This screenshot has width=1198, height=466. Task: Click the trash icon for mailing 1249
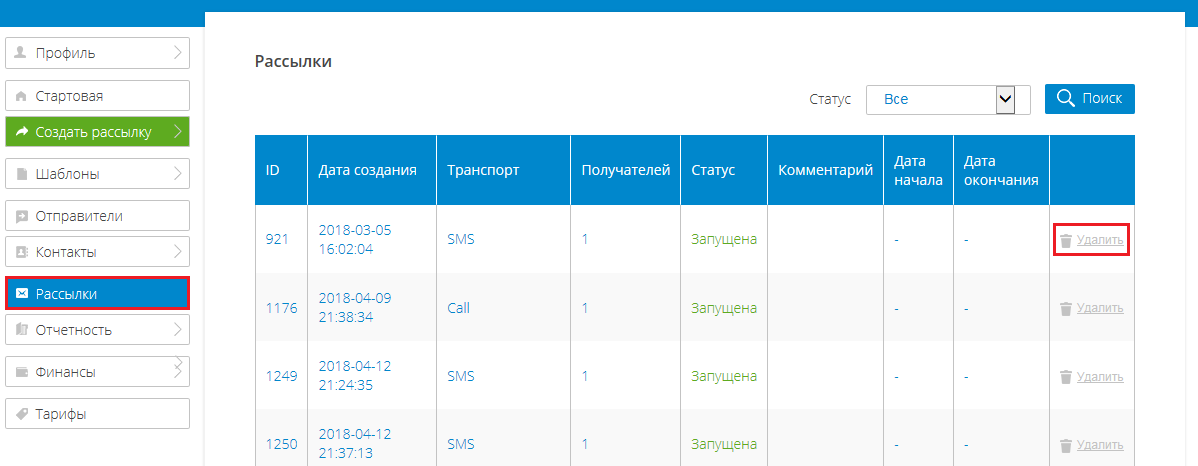(x=1066, y=377)
